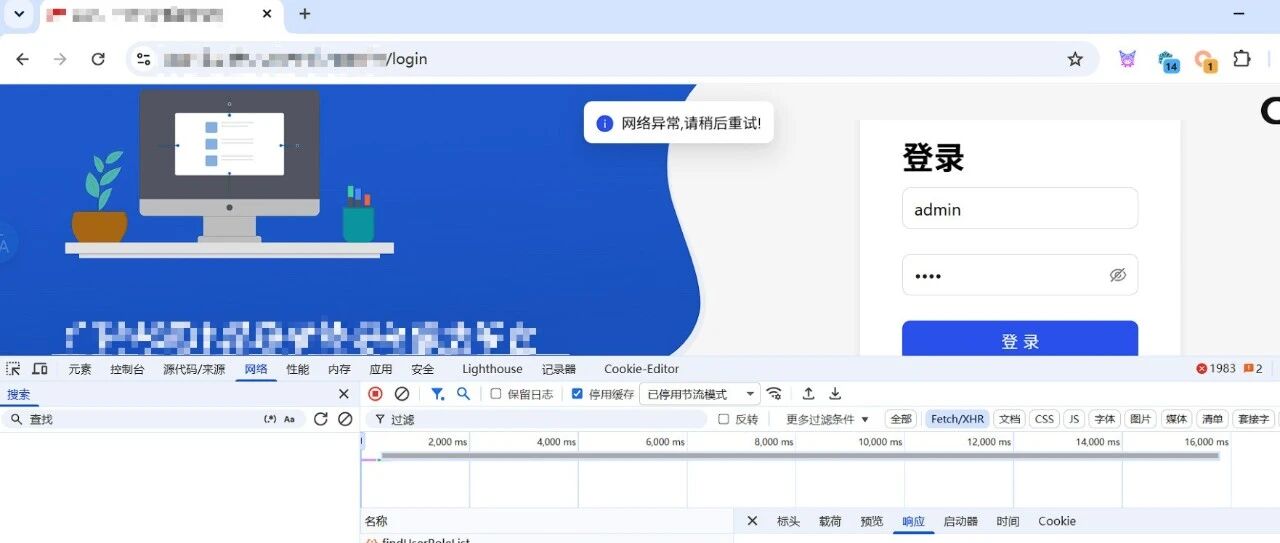1280x543 pixels.
Task: Click the network search magnifier icon
Action: 463,394
